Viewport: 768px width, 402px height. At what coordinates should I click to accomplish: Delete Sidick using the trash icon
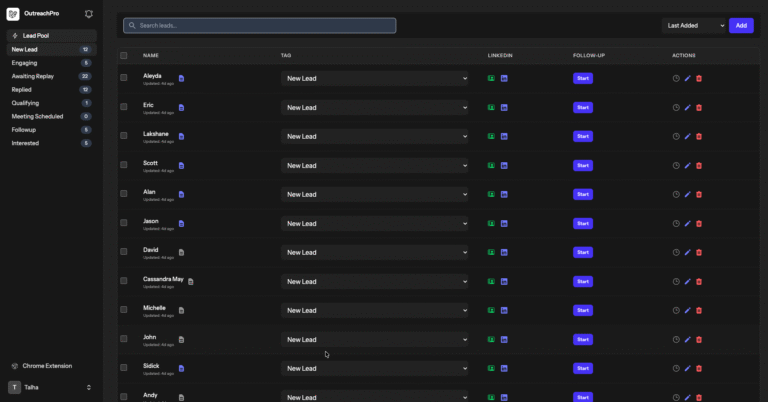pos(699,369)
